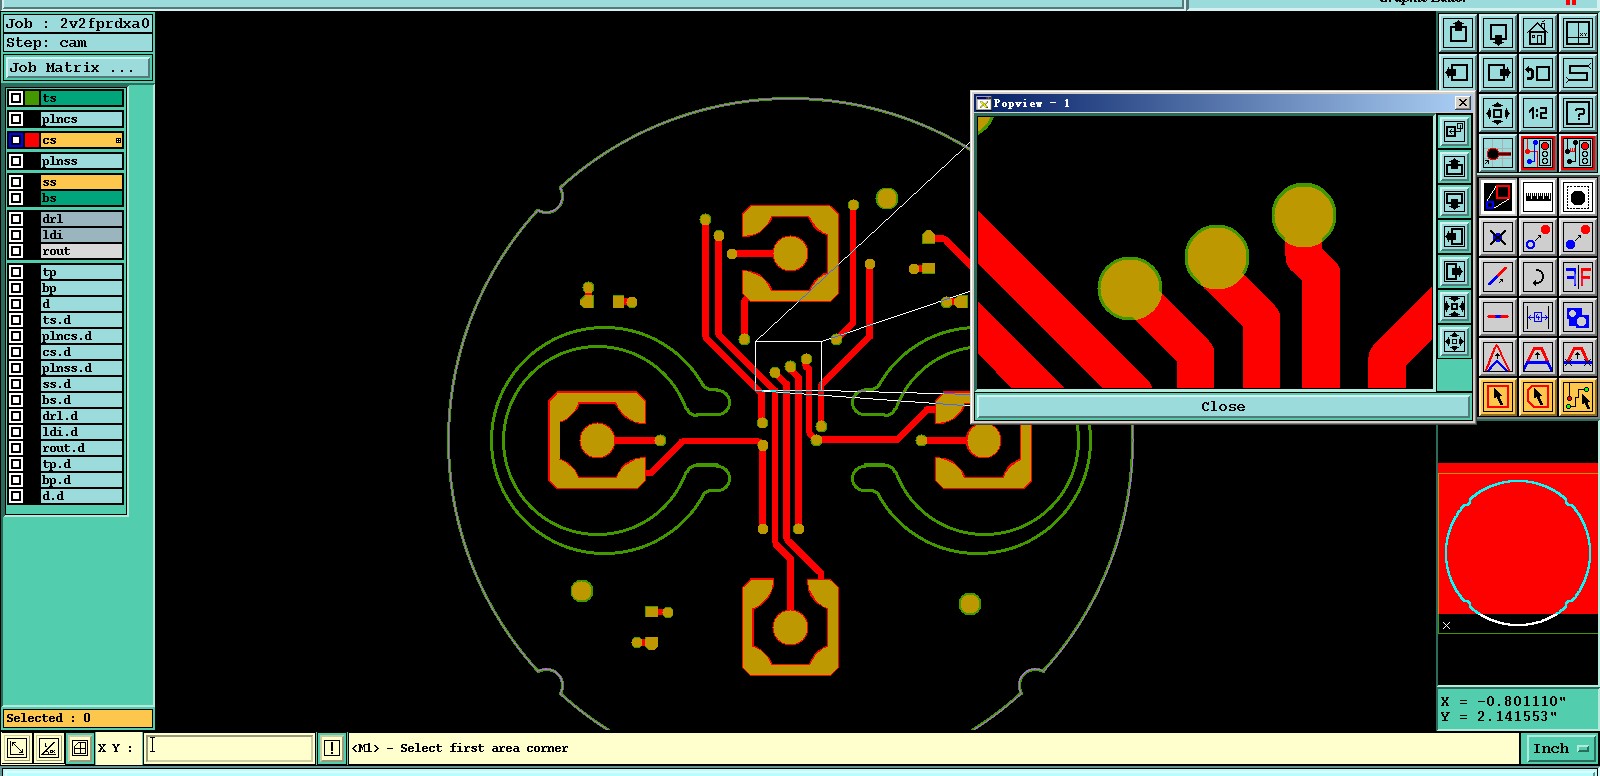Select the bp layer name
The width and height of the screenshot is (1600, 776).
coord(82,288)
